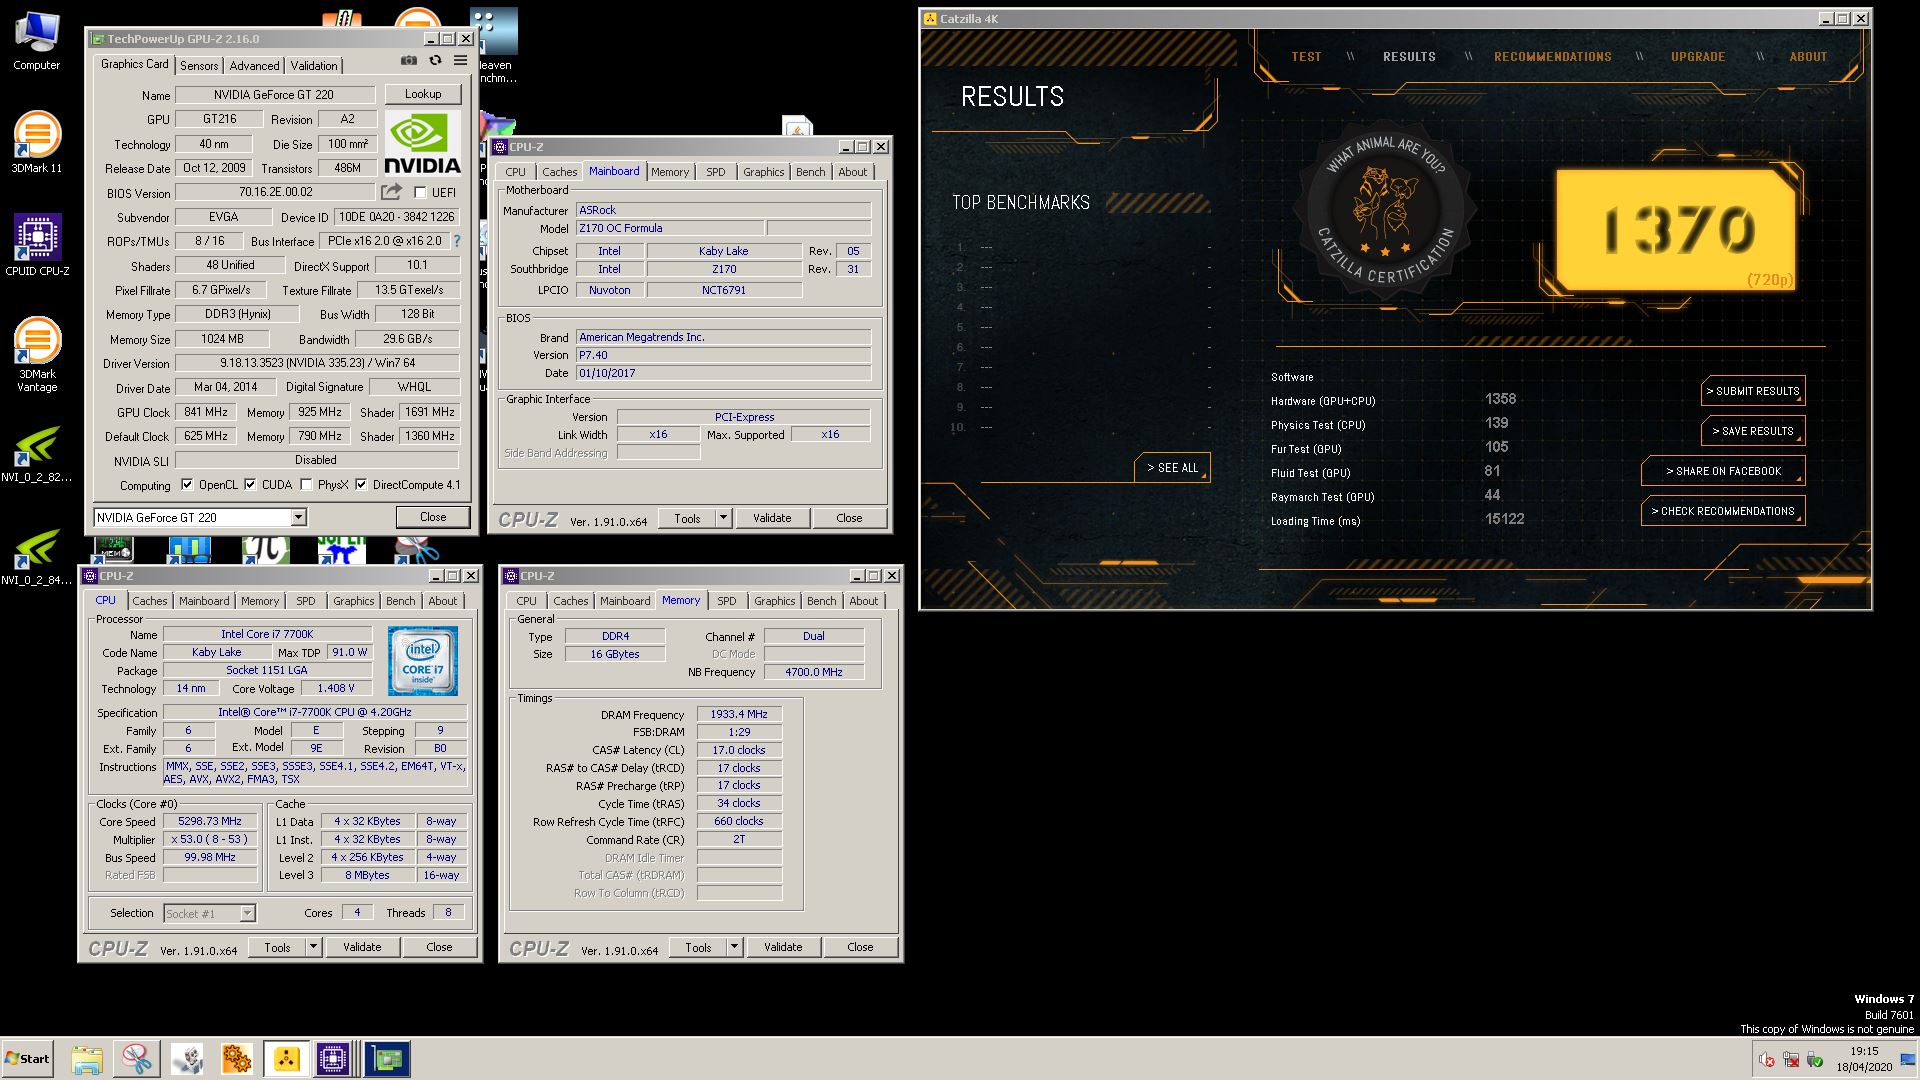
Task: Take a GPU-Z screenshot with camera icon
Action: coord(408,61)
